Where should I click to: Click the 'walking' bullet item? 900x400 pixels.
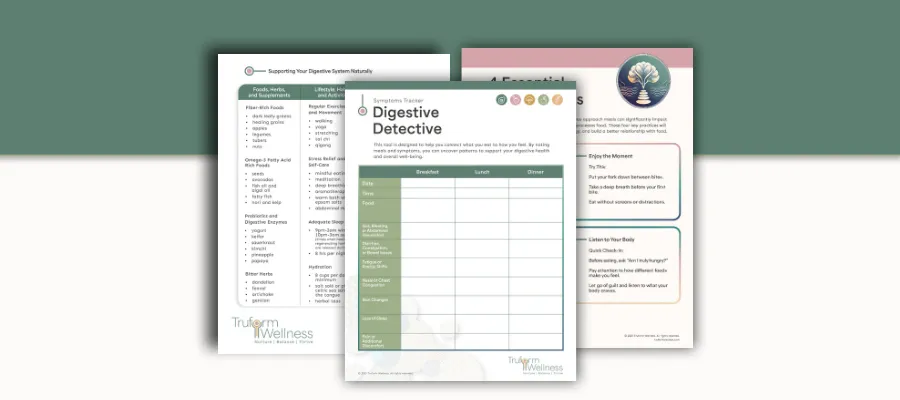(324, 121)
